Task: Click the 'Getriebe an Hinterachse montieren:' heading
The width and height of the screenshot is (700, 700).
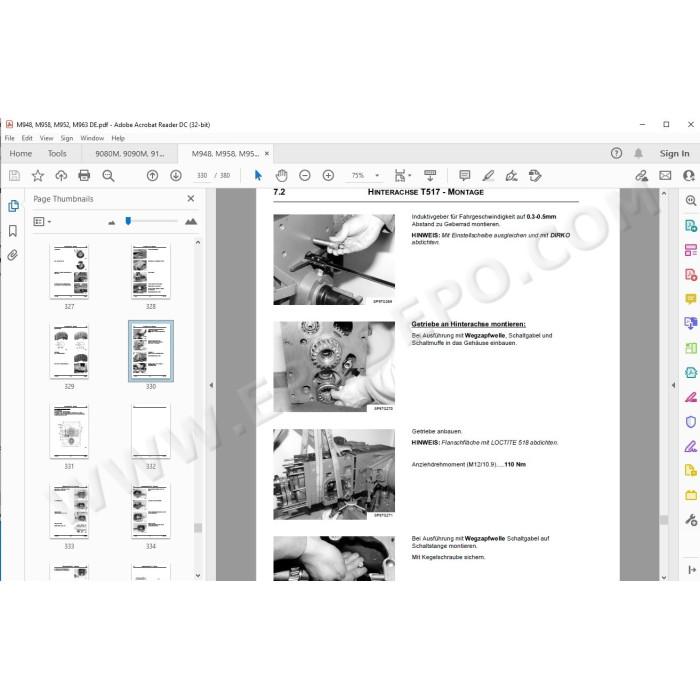Action: (x=468, y=324)
